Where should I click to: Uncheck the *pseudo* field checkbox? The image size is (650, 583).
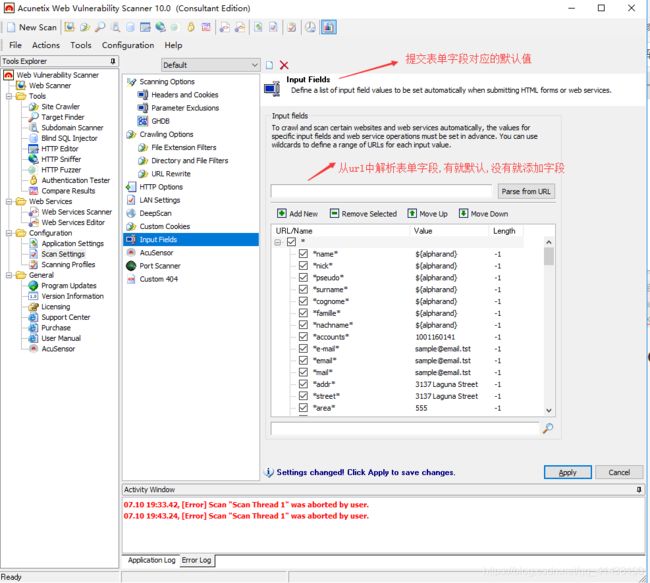point(303,277)
